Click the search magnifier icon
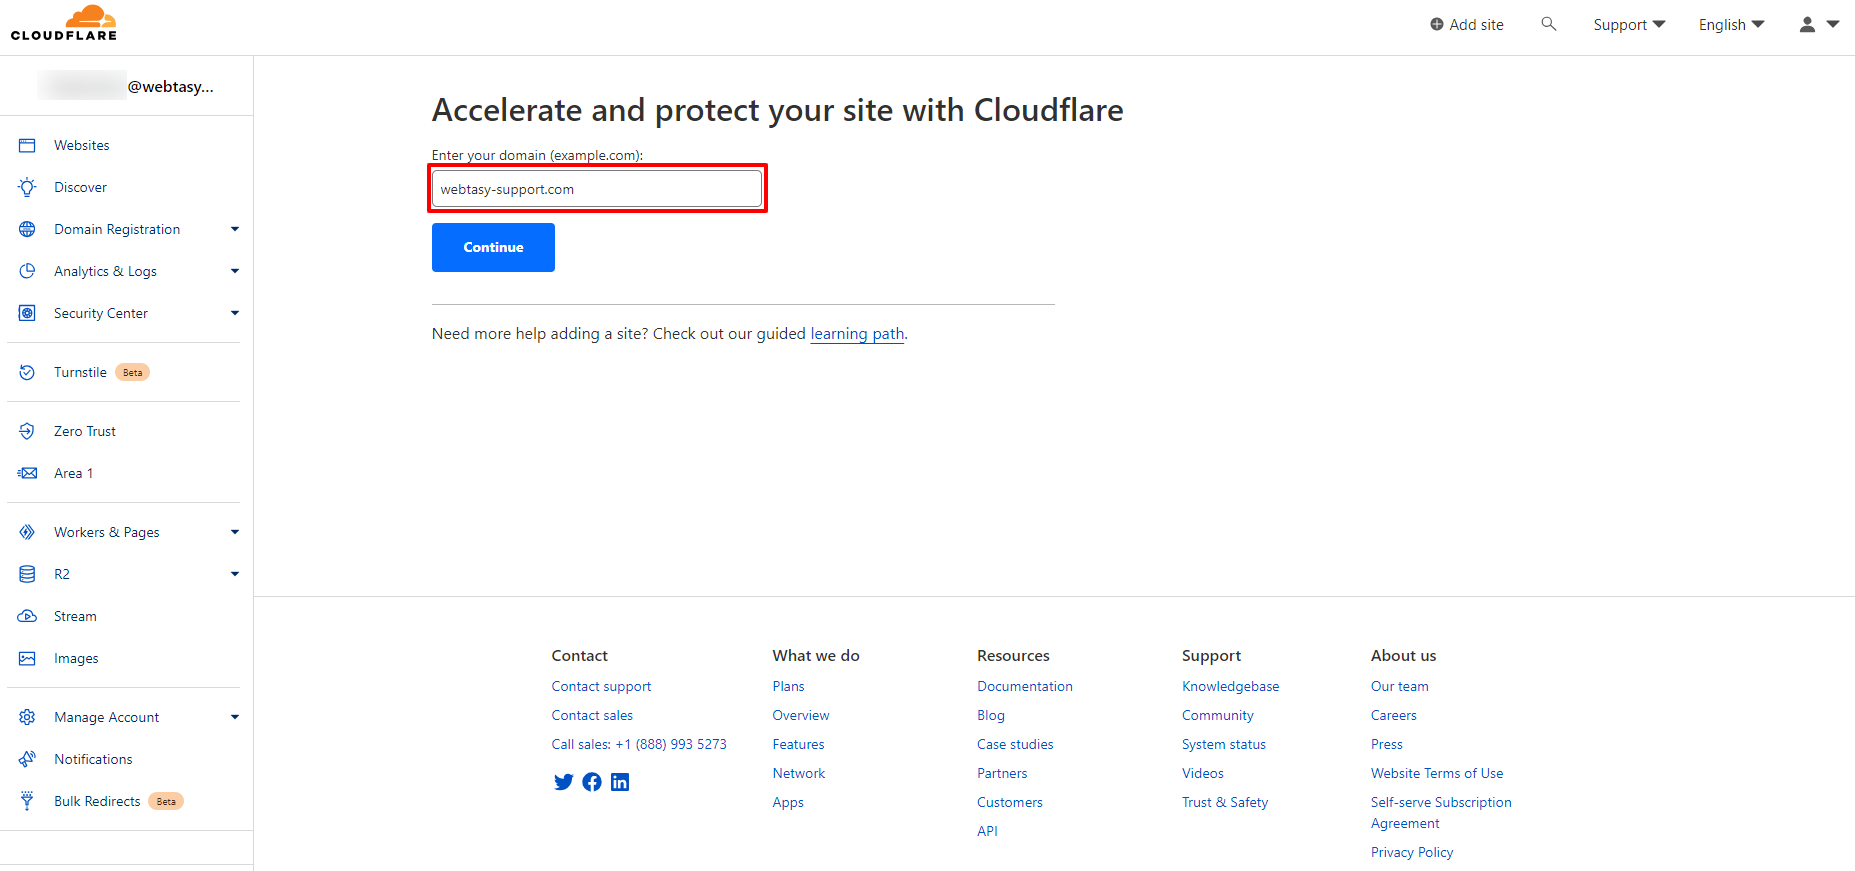 [1548, 24]
